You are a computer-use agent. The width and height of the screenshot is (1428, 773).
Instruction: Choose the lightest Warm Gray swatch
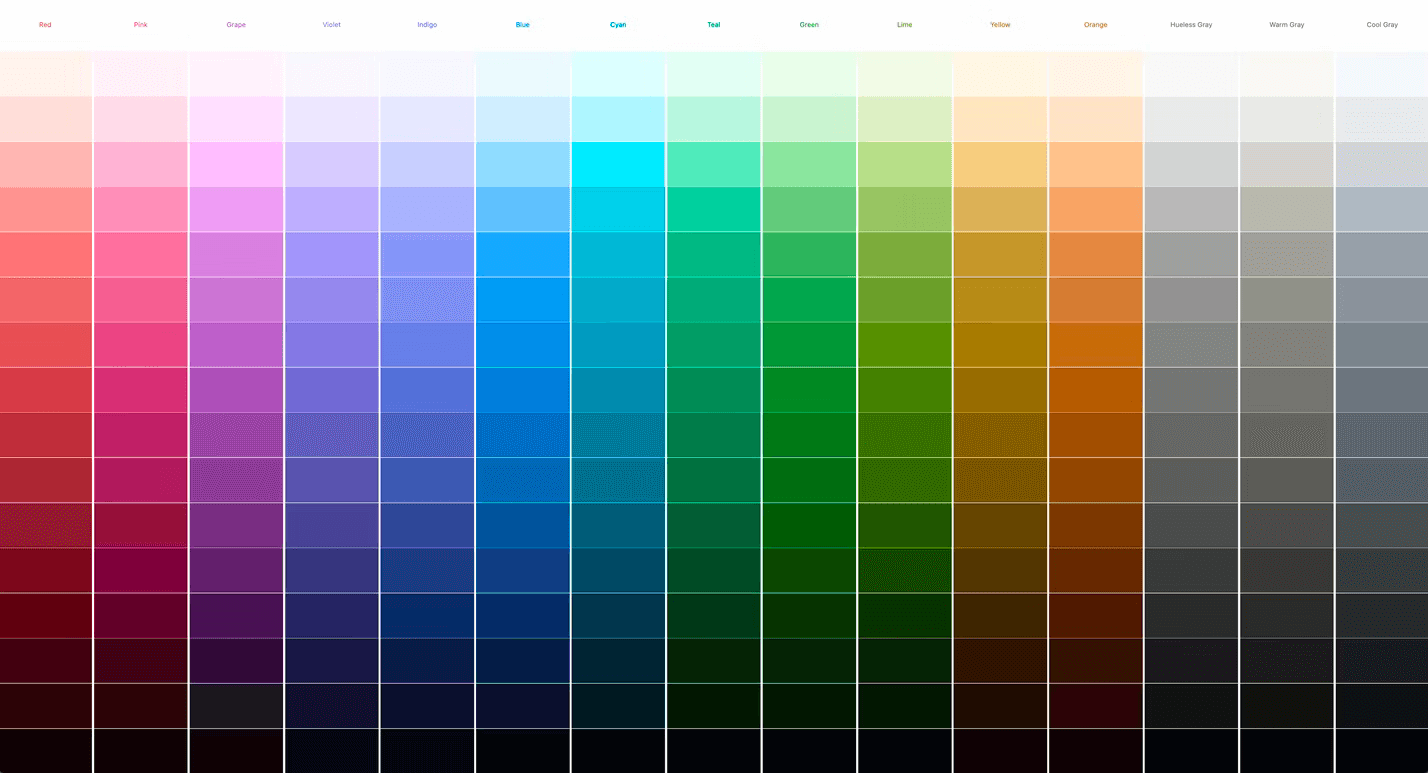tap(1287, 74)
